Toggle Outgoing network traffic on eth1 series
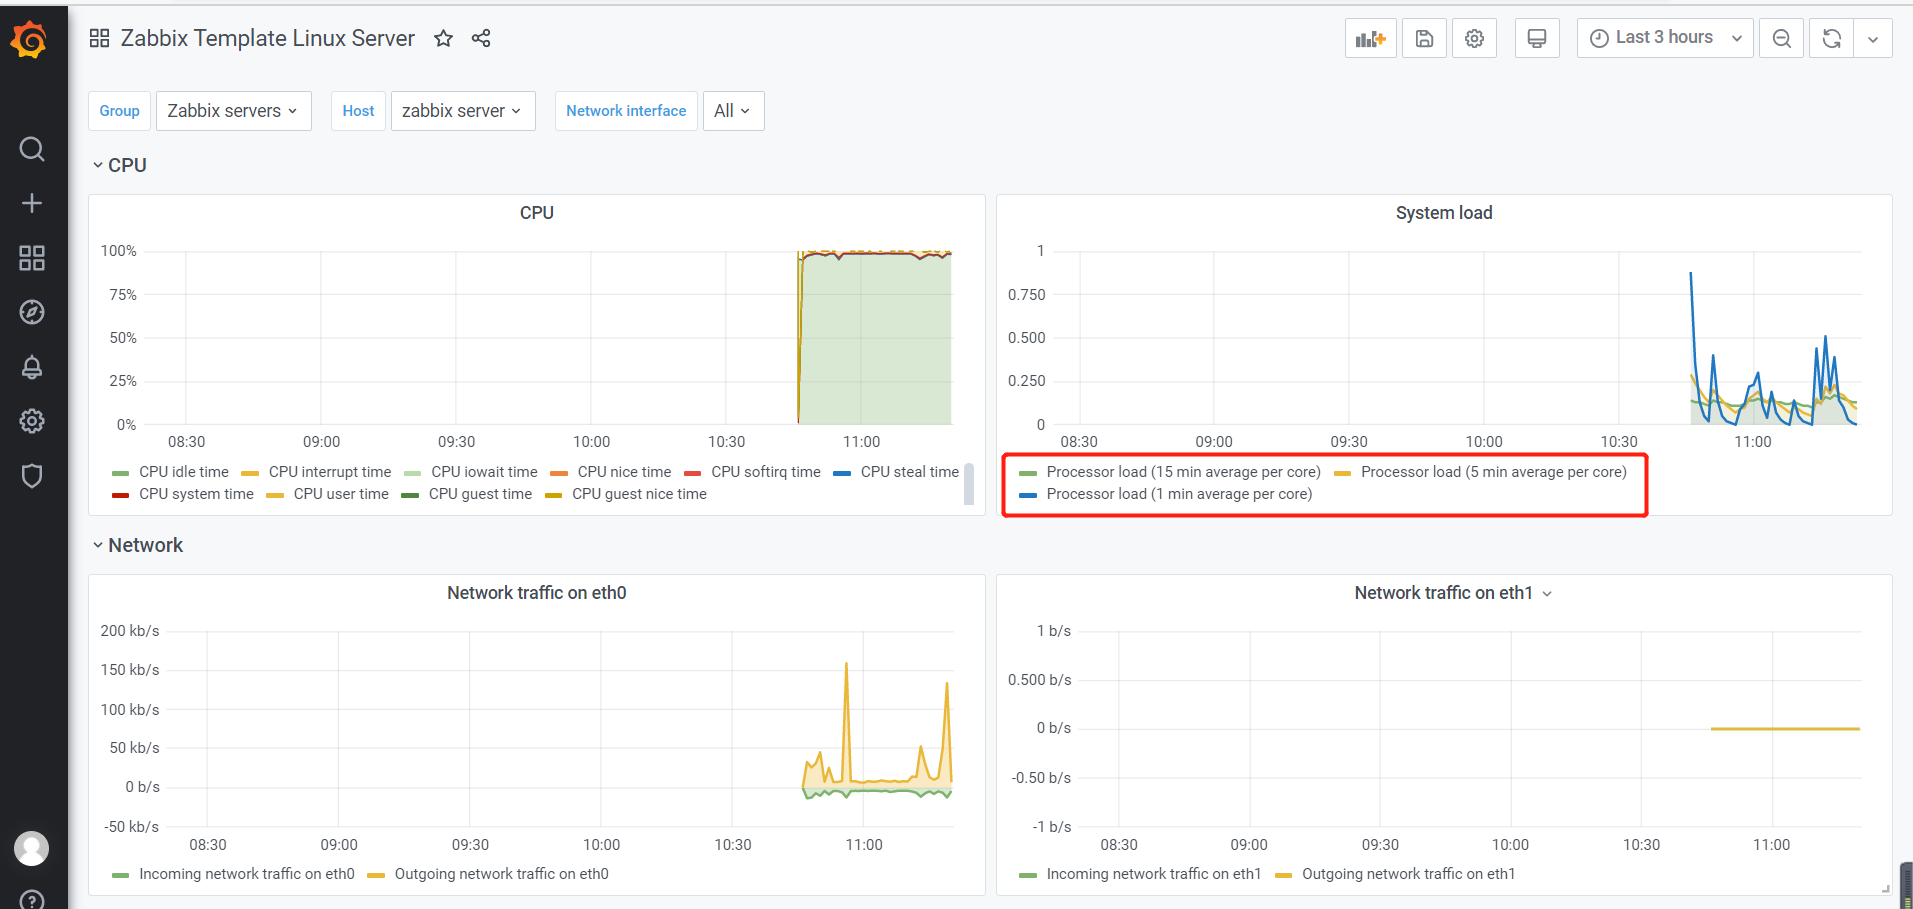Viewport: 1913px width, 909px height. (1409, 874)
